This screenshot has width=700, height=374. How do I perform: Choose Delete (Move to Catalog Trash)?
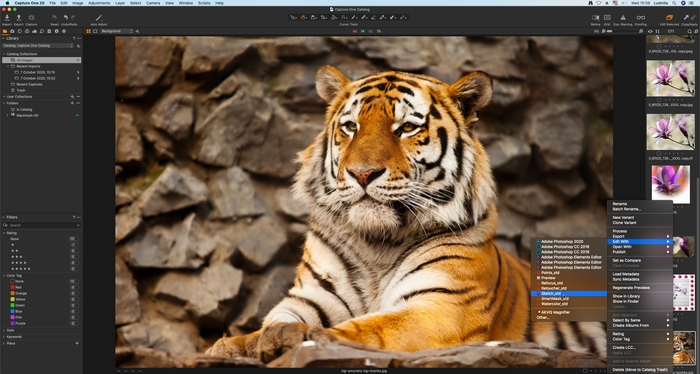640,370
